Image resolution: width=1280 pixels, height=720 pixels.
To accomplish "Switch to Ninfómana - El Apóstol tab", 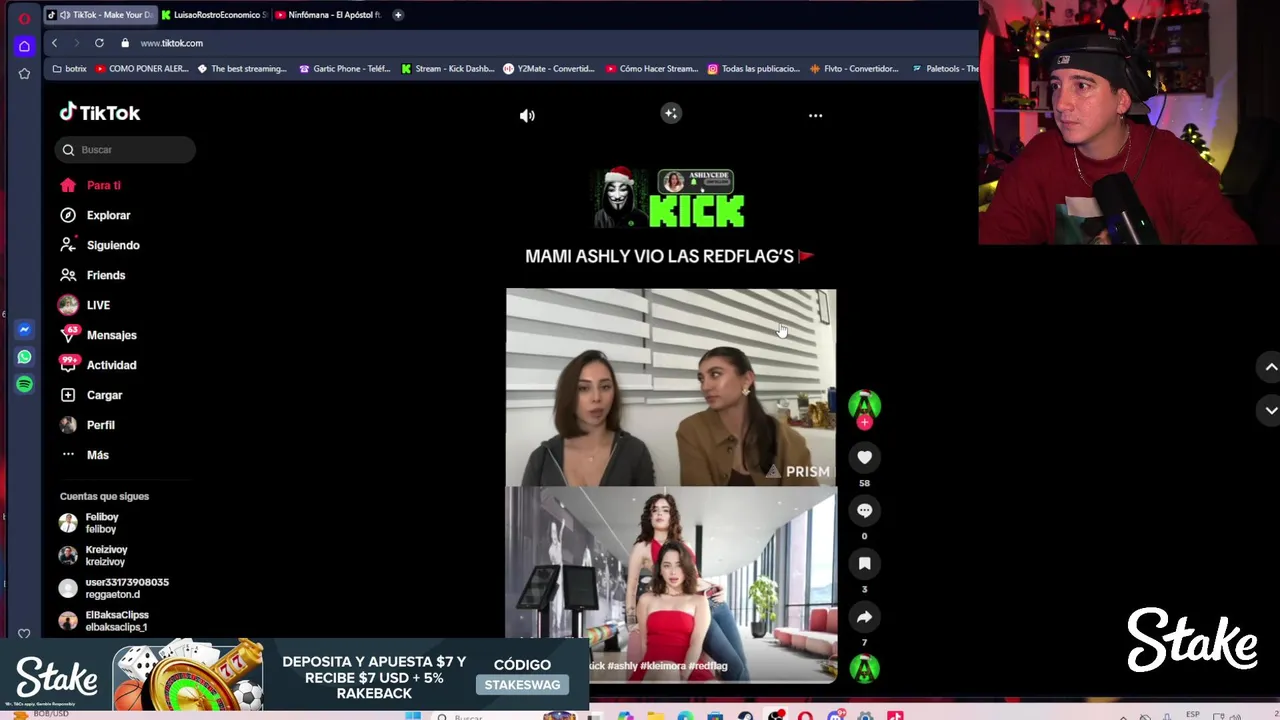I will (328, 15).
